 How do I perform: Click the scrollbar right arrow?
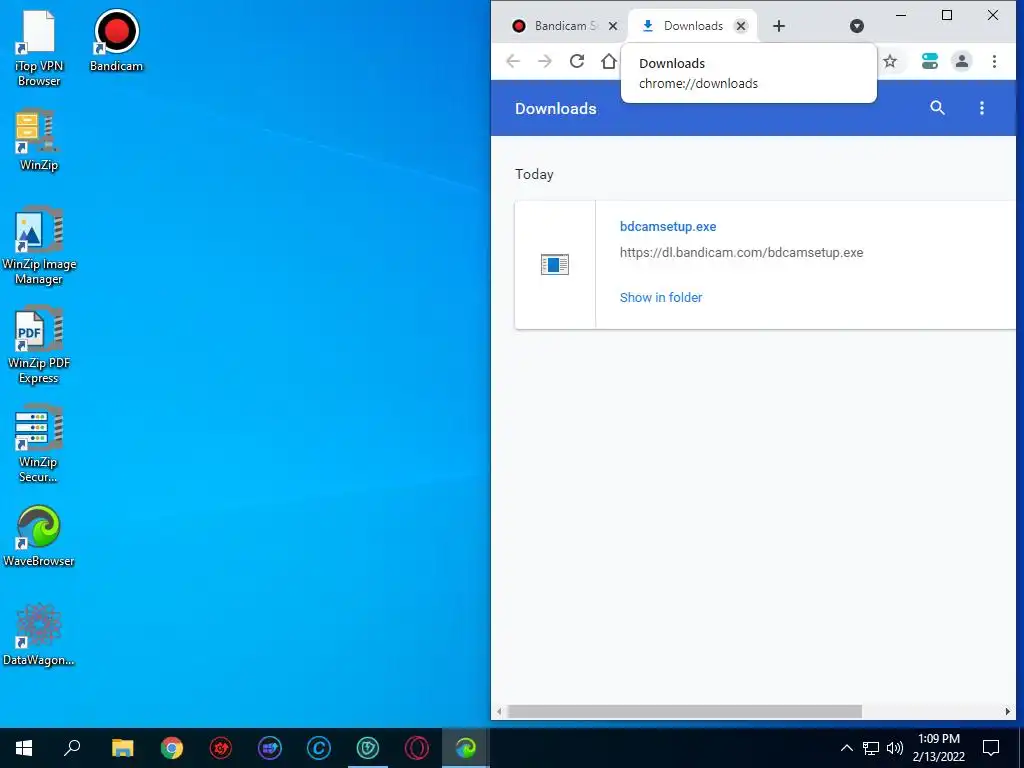coord(1007,711)
